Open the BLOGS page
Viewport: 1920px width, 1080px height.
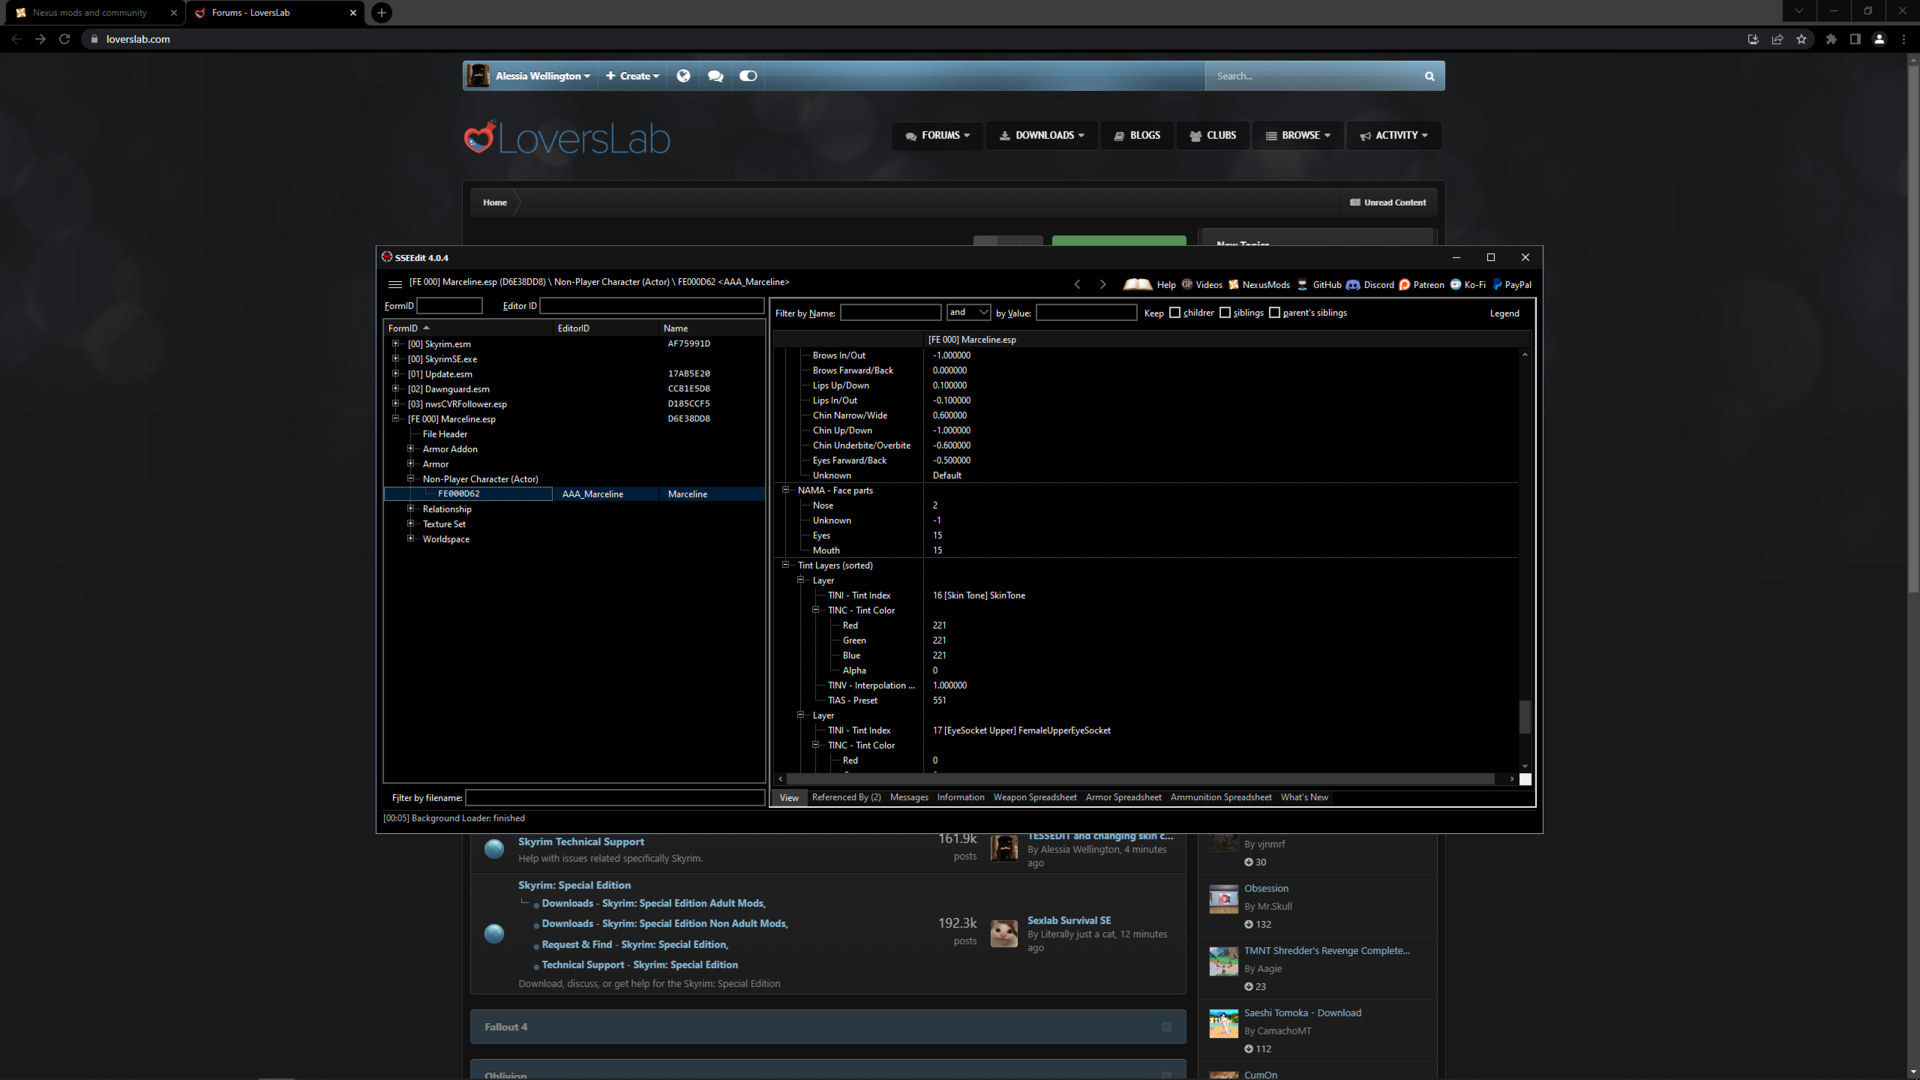pos(1137,135)
